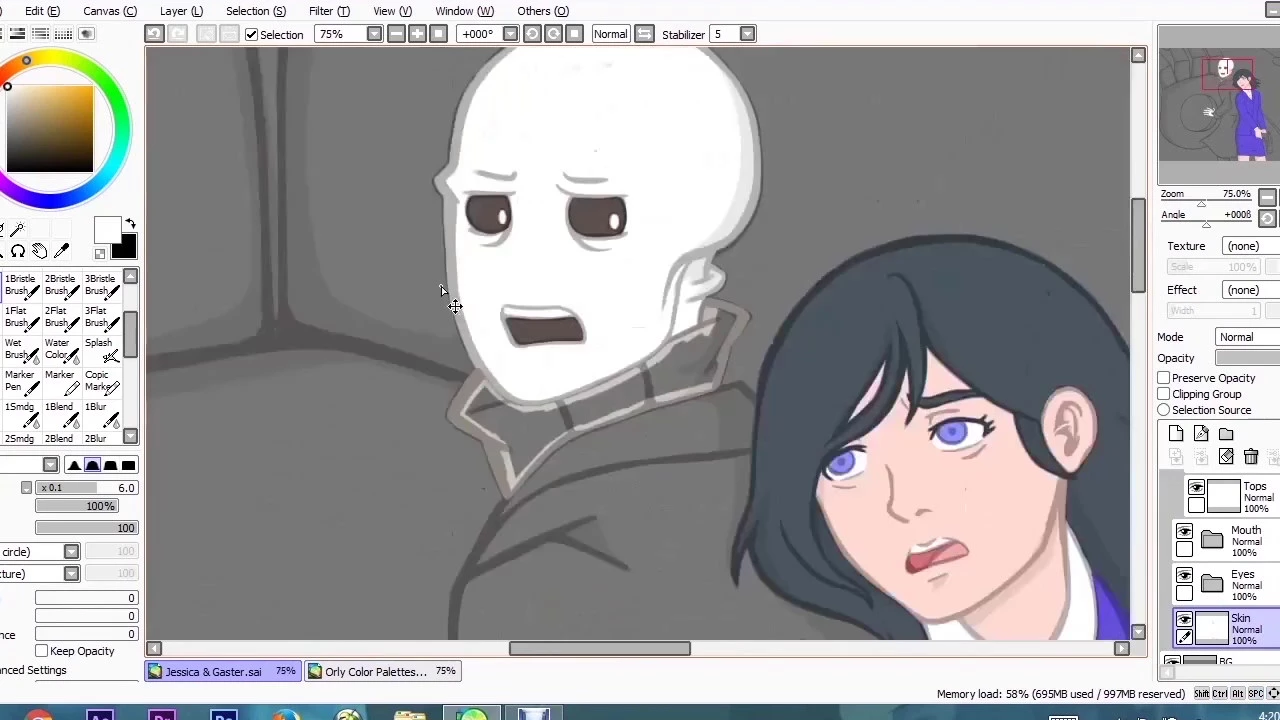Clear the layer with eraser icon
This screenshot has height=720, width=1280.
[1226, 457]
